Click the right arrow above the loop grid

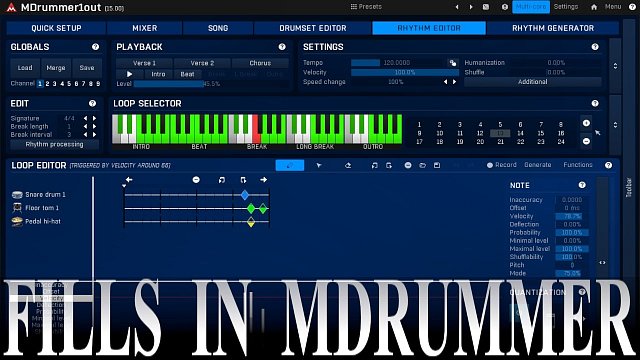[x=263, y=180]
